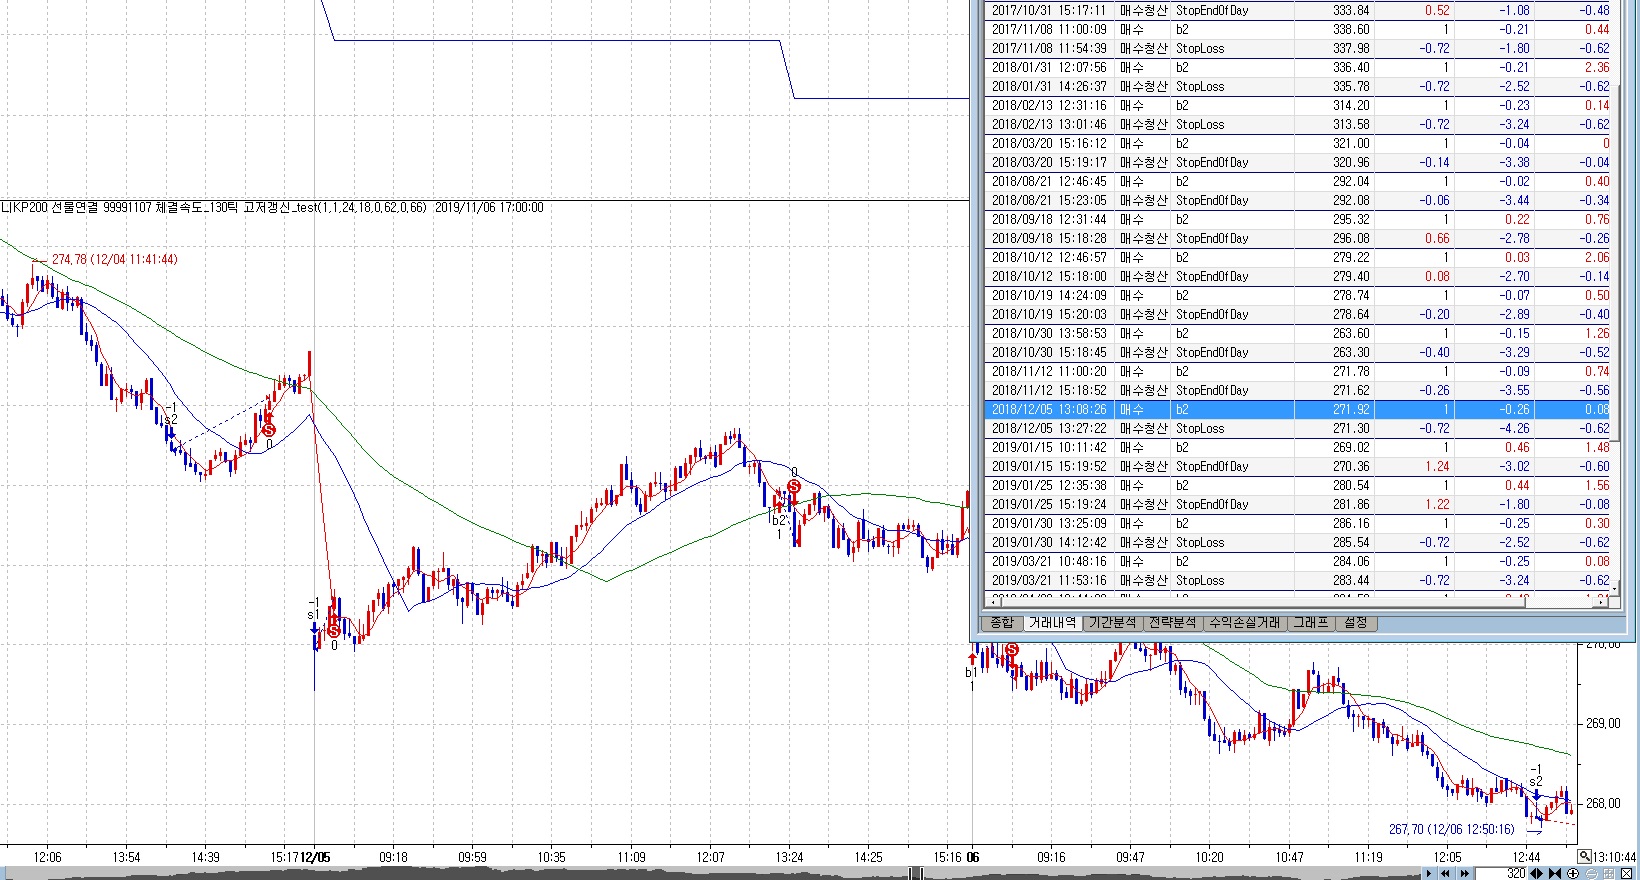The width and height of the screenshot is (1640, 880).
Task: Click the compress bar spacing icon
Action: pos(1554,873)
